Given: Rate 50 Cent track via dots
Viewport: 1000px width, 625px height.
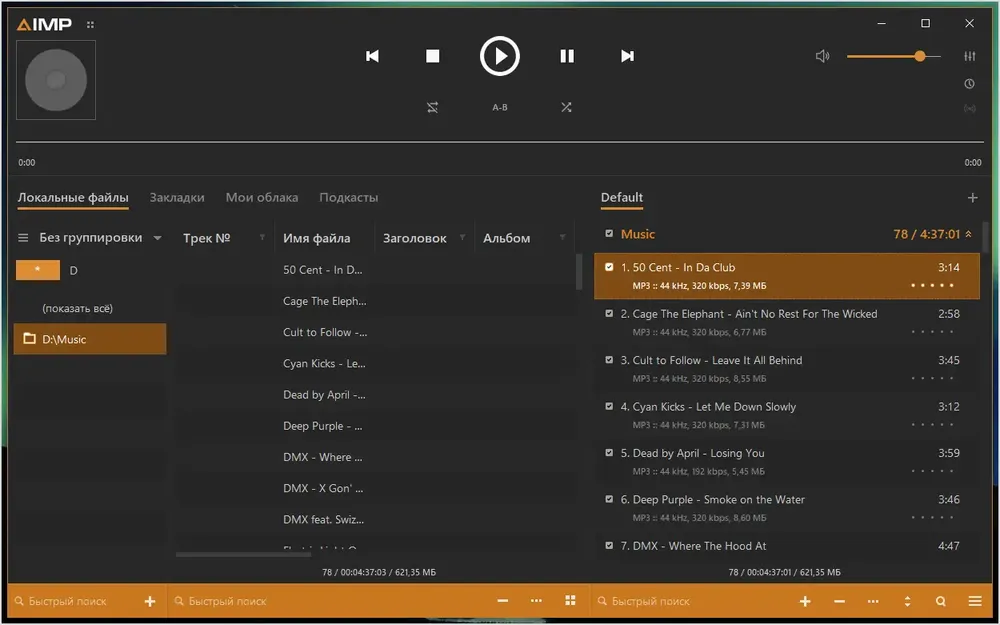Looking at the screenshot, I should [x=932, y=285].
